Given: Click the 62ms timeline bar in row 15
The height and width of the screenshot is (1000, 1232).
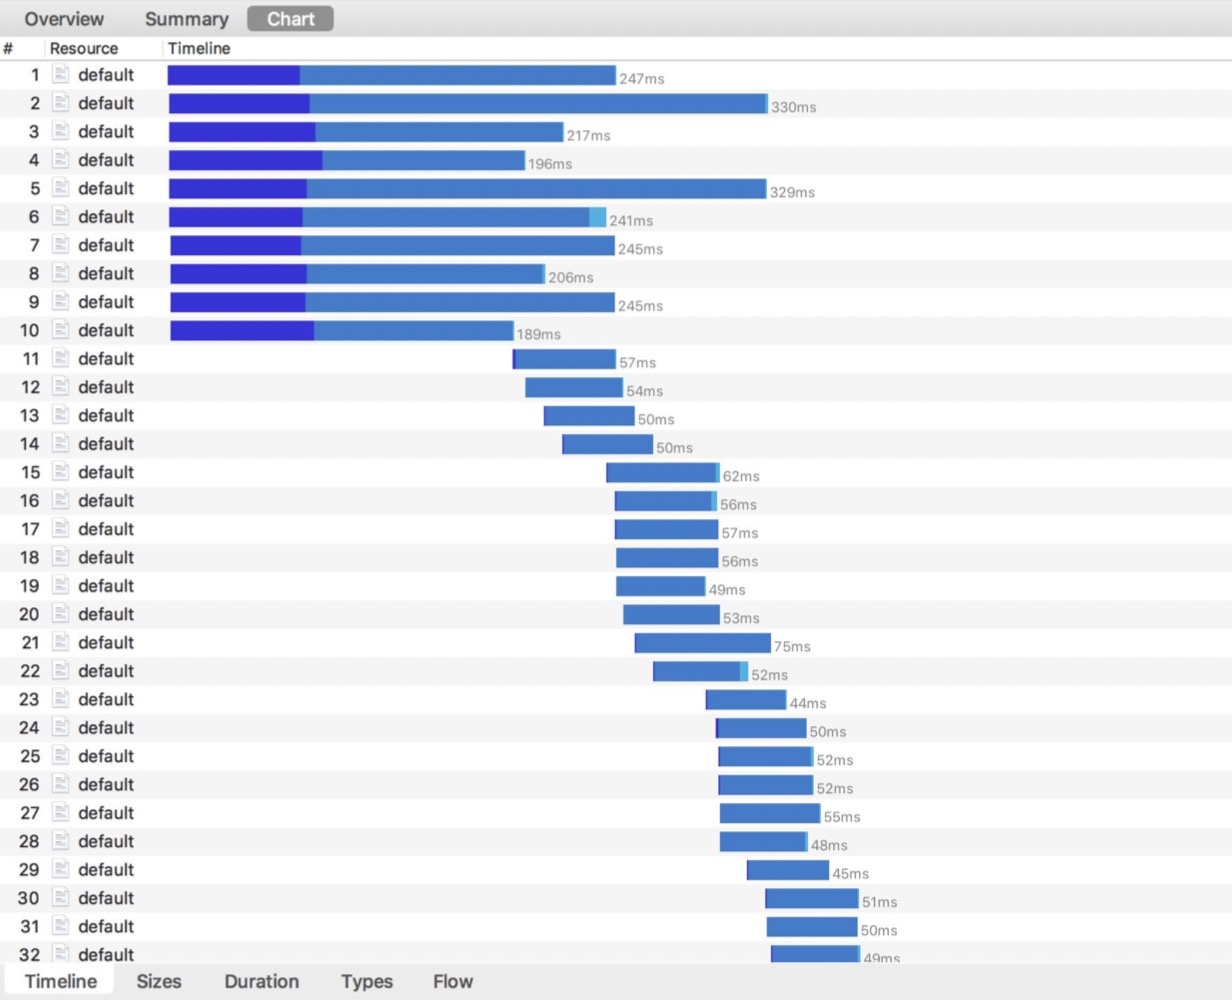Looking at the screenshot, I should [x=663, y=473].
